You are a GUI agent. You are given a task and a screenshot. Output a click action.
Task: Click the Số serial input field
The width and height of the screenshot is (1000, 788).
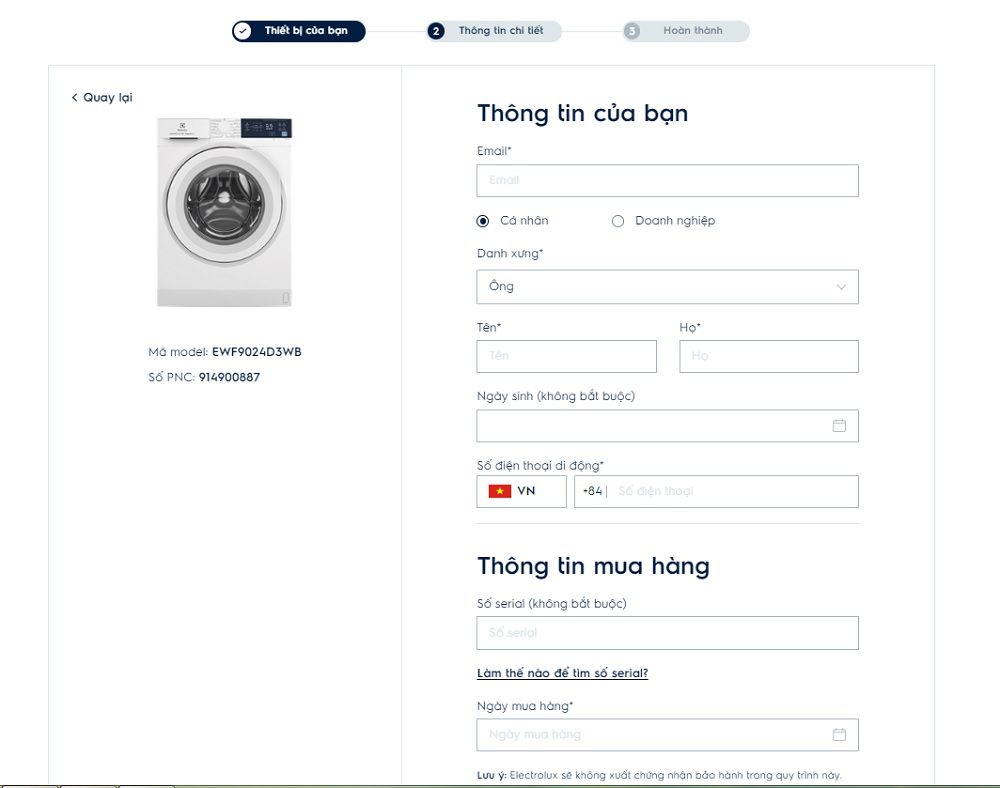[x=667, y=633]
